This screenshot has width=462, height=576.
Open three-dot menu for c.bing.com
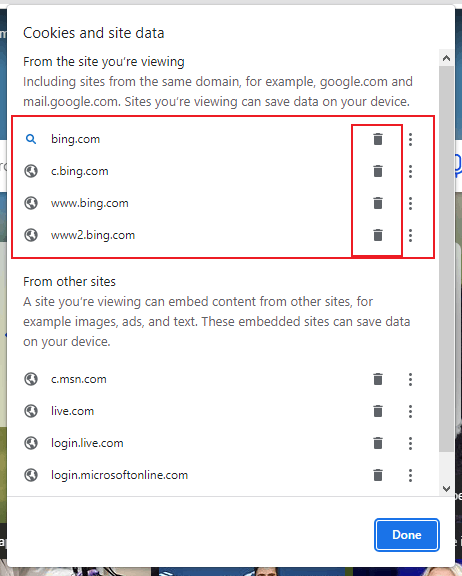411,171
